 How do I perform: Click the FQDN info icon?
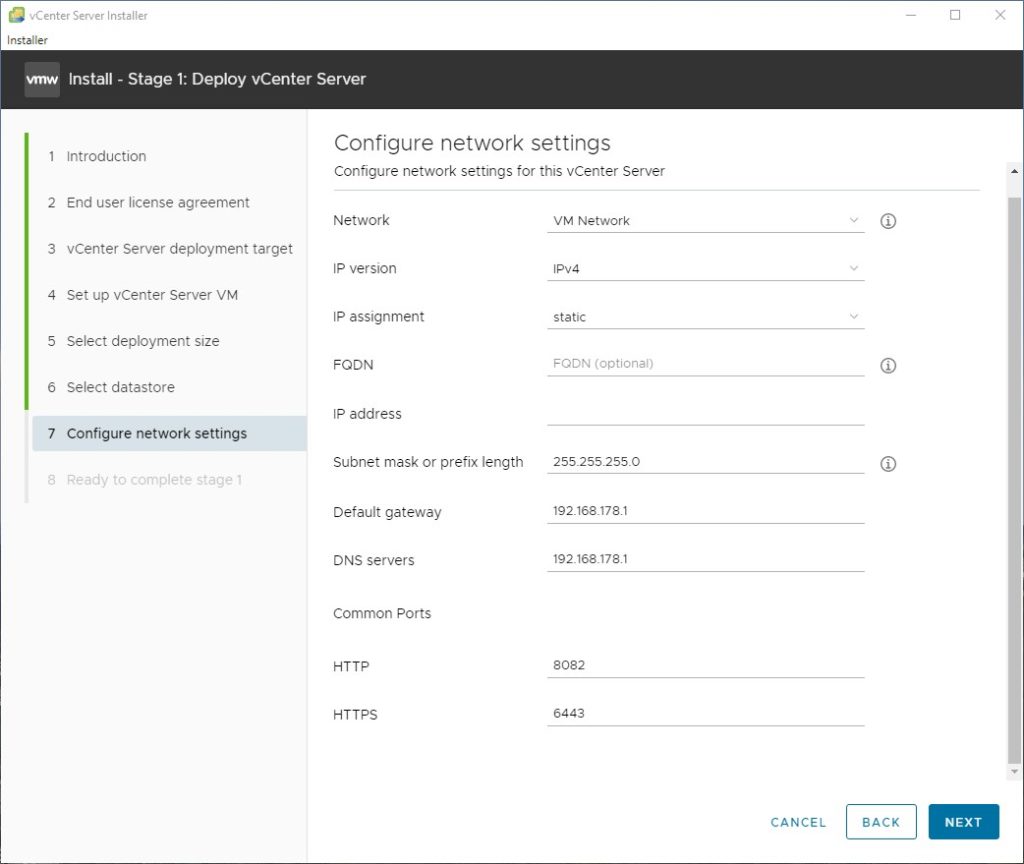(888, 365)
